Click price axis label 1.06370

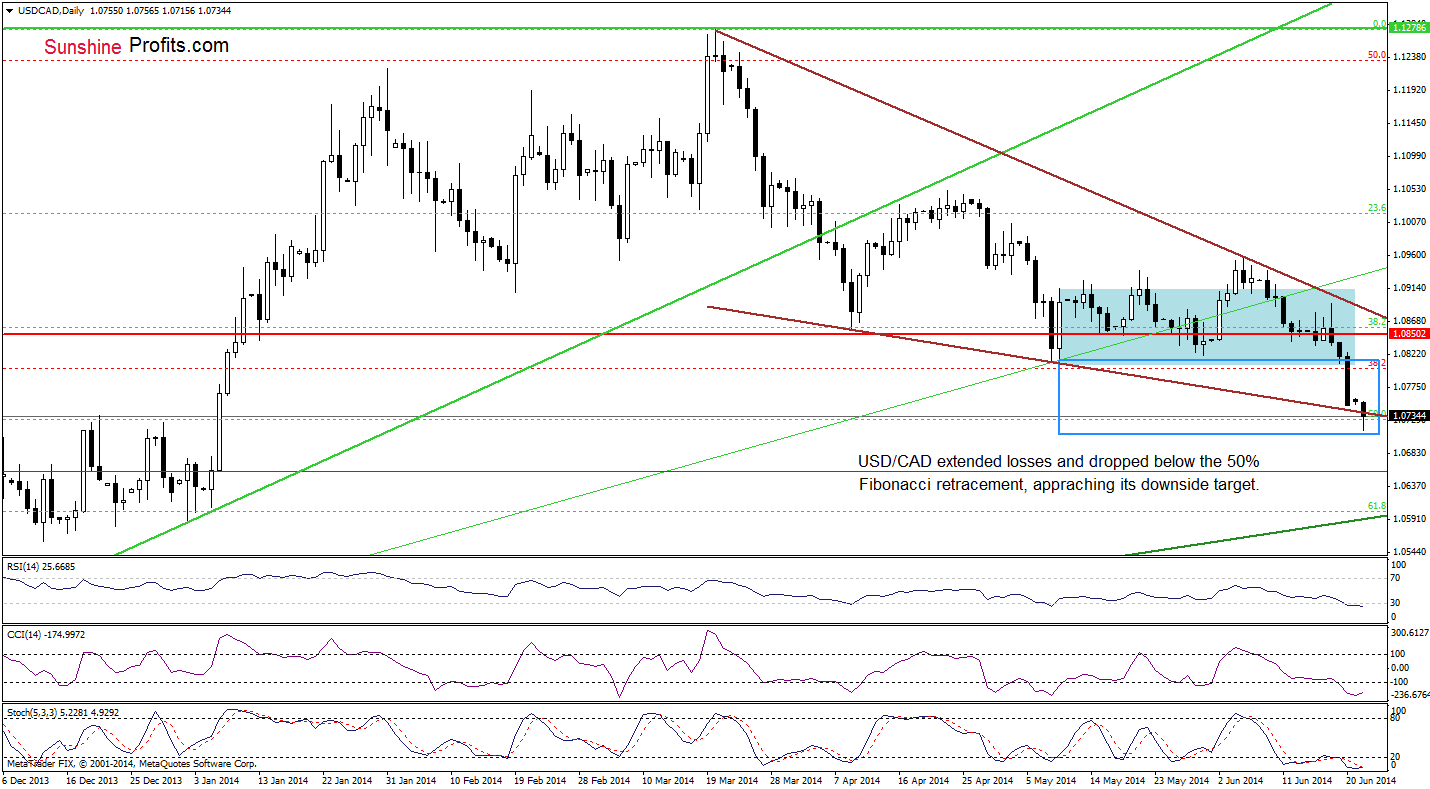click(1408, 485)
